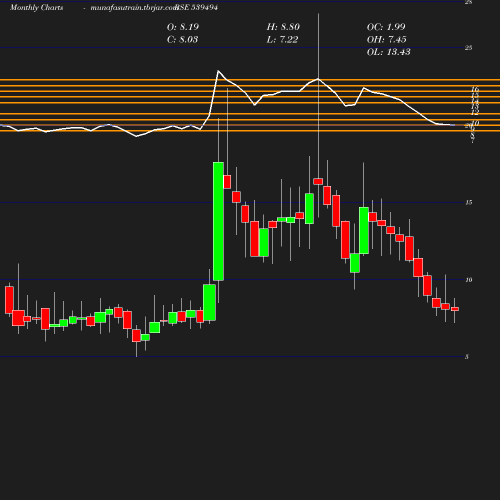Viewport: 500px width, 500px height.
Task: Click the low value L: 7.22
Action: pos(282,40)
